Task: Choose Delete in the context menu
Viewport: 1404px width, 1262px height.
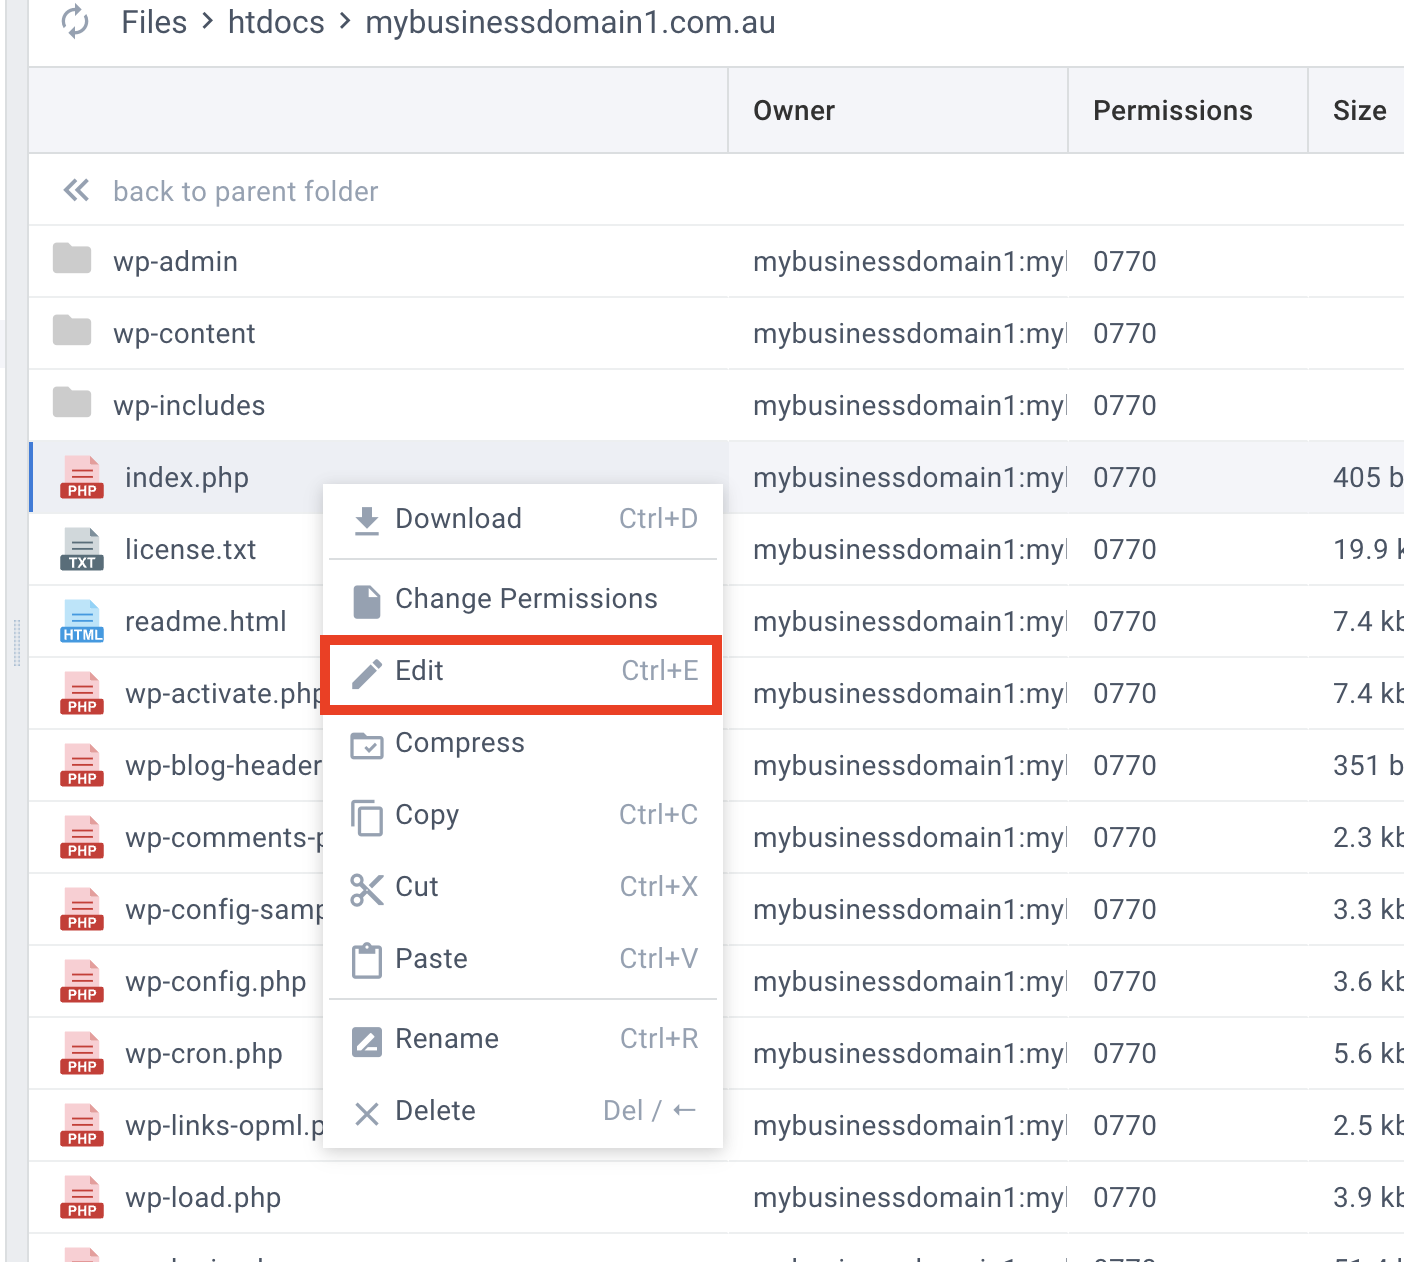Action: tap(435, 1111)
